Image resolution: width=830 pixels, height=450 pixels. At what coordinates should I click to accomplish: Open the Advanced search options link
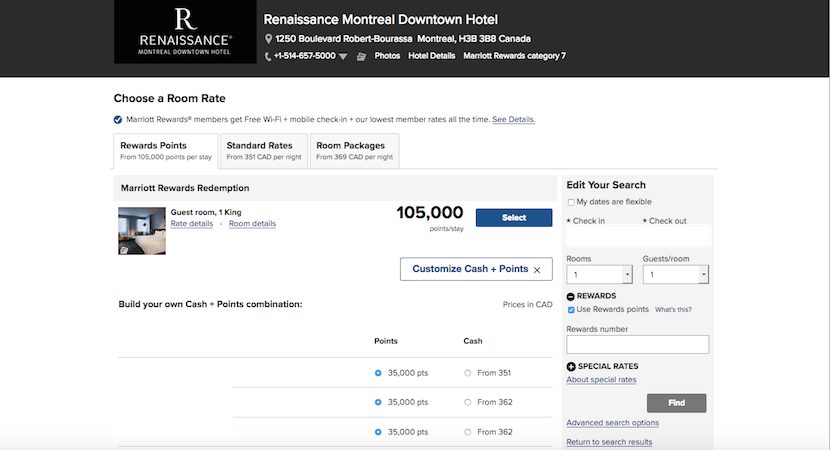point(612,423)
